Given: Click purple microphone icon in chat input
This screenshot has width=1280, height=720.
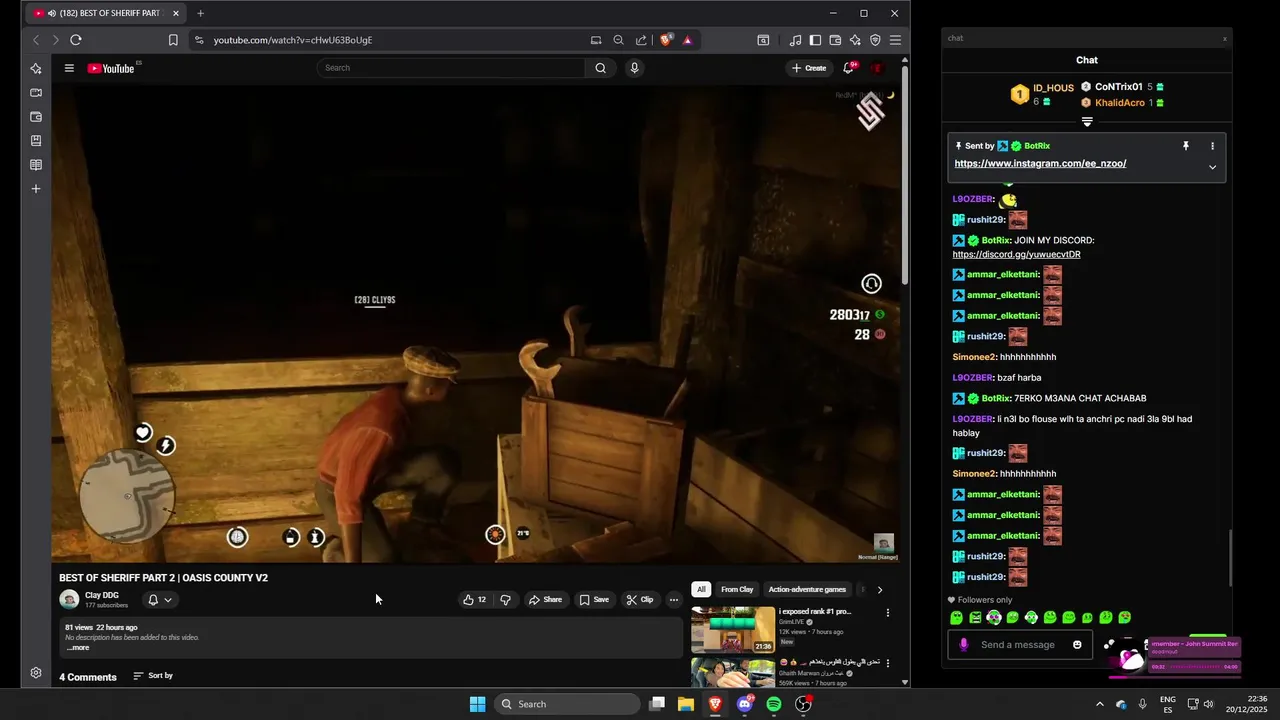Looking at the screenshot, I should coord(964,645).
